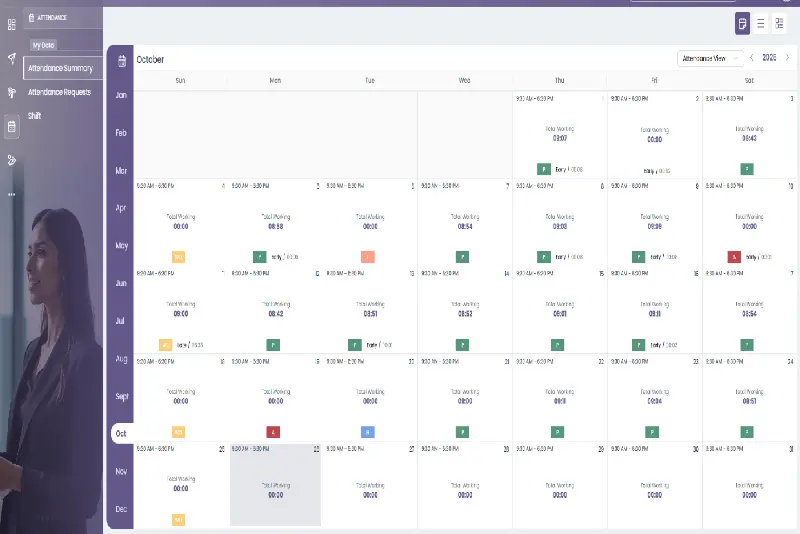Select Jul in the month strip
800x534 pixels.
[120, 321]
